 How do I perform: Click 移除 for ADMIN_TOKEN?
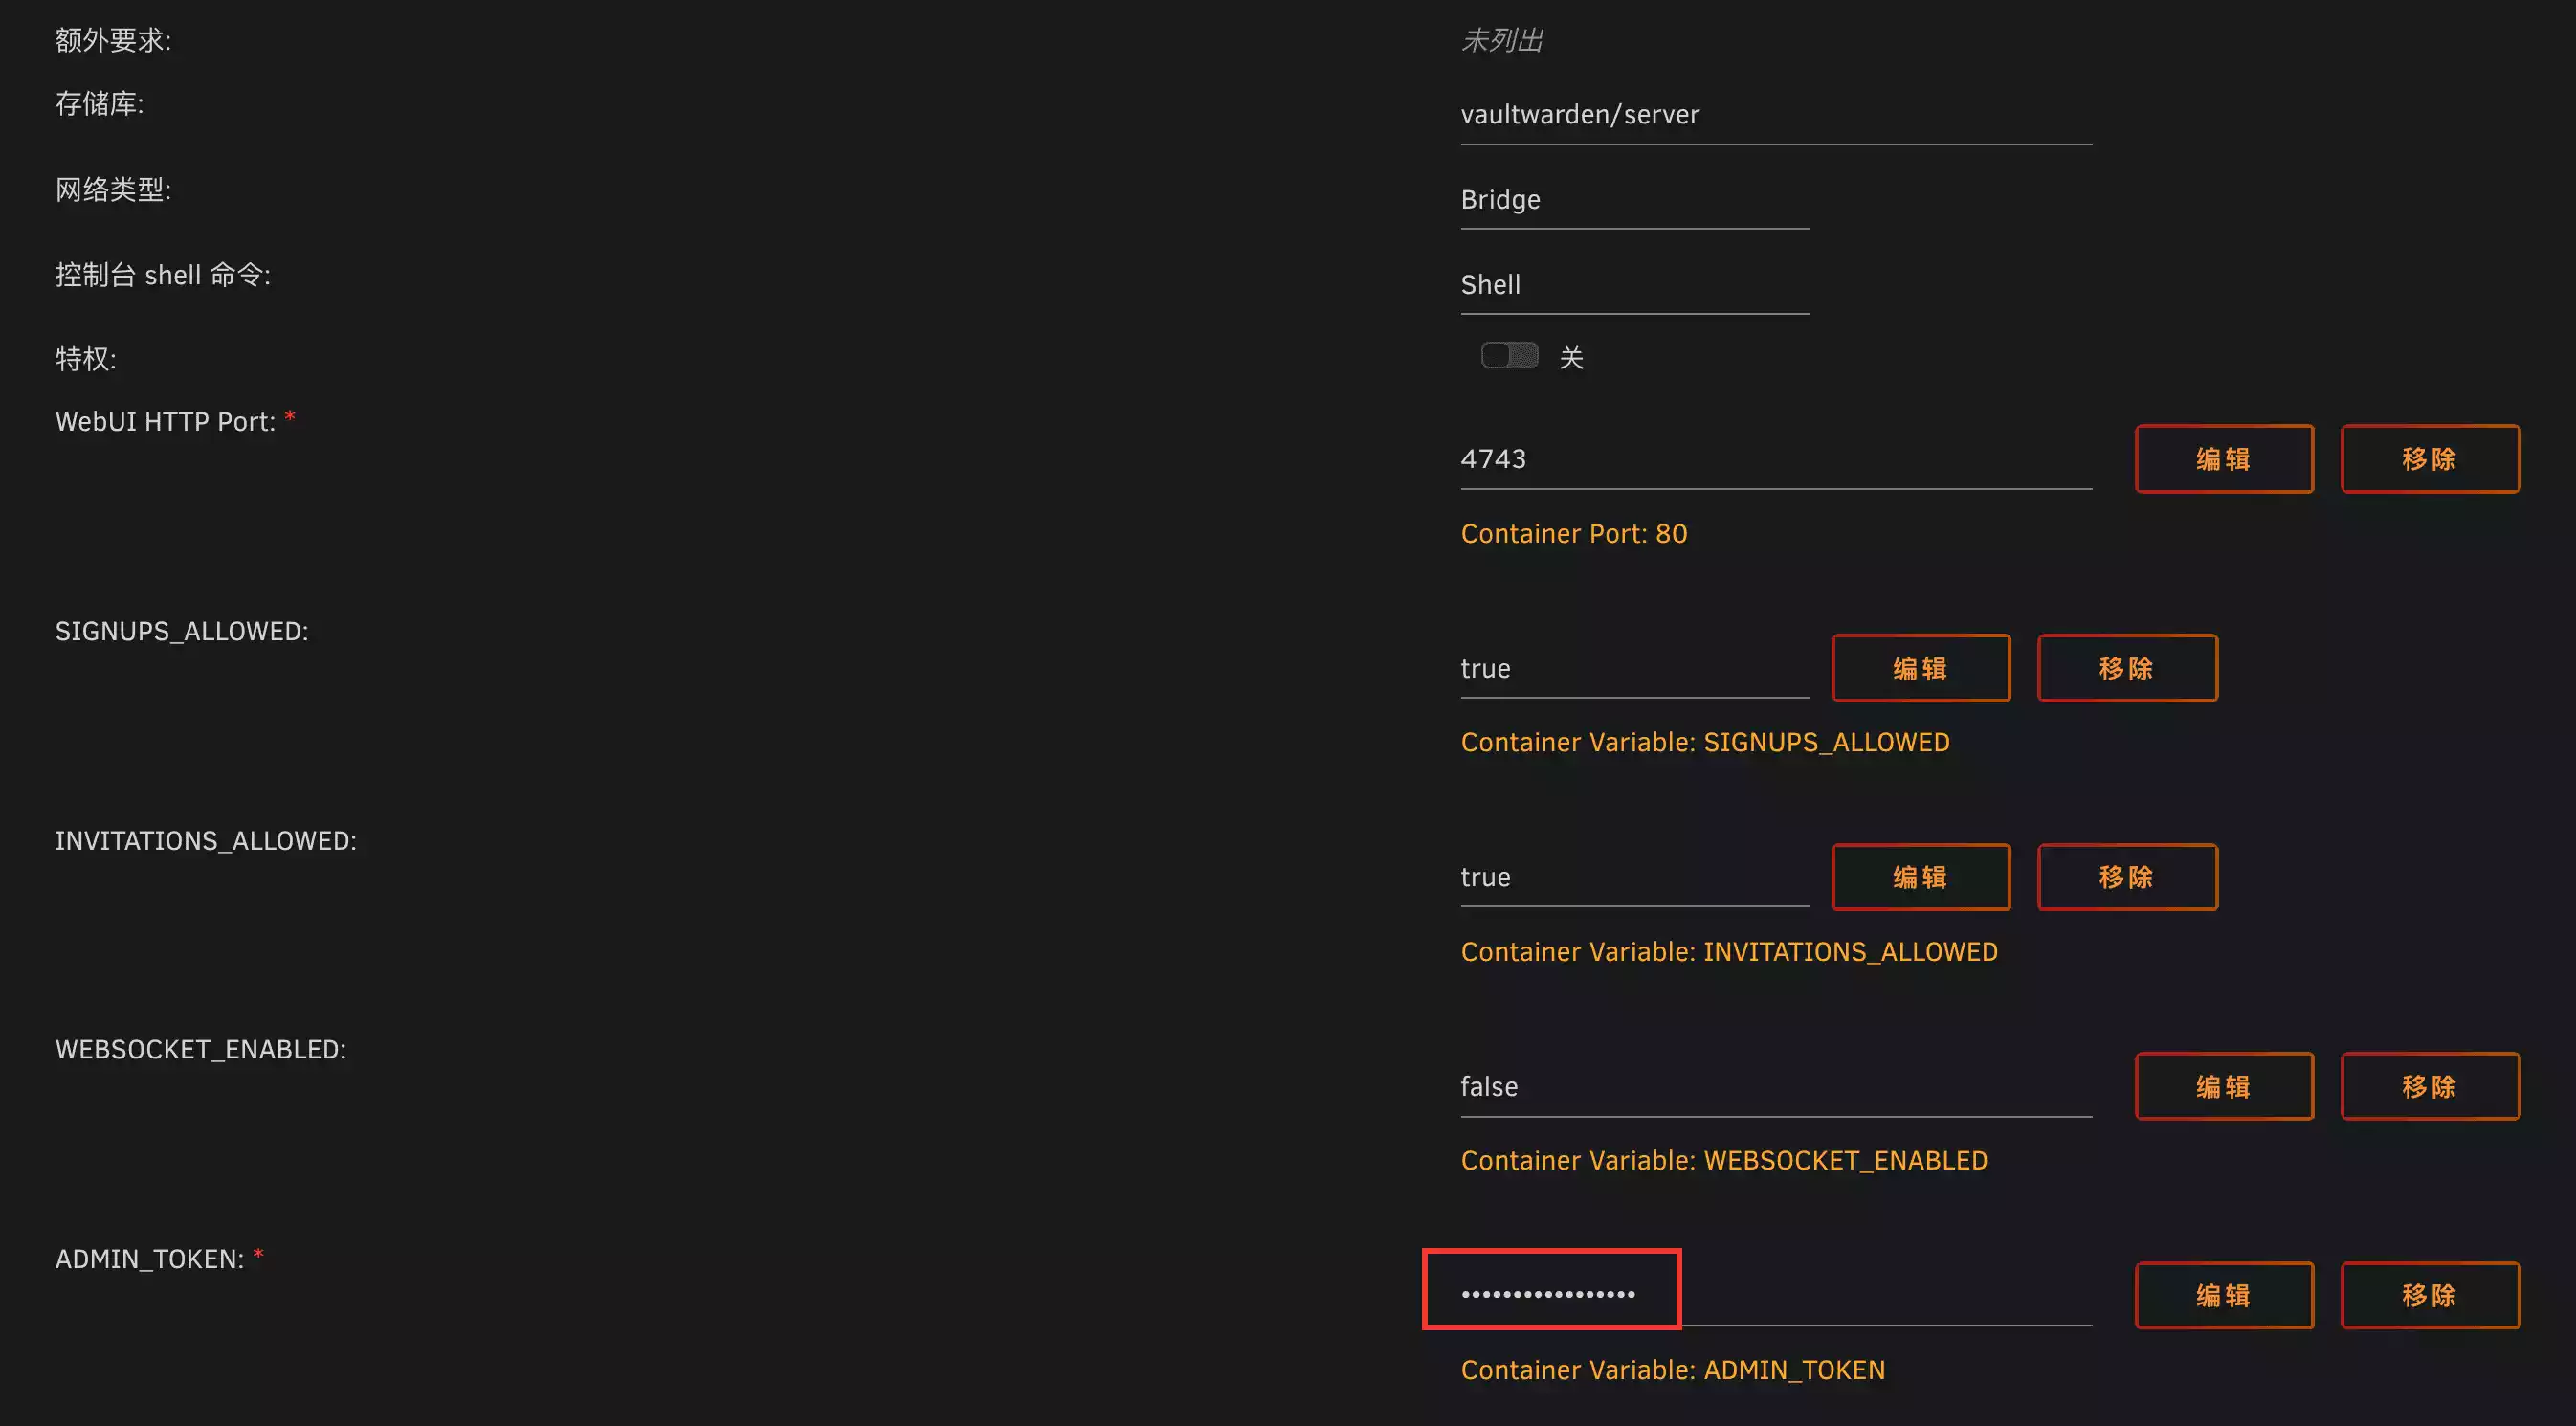(2429, 1295)
